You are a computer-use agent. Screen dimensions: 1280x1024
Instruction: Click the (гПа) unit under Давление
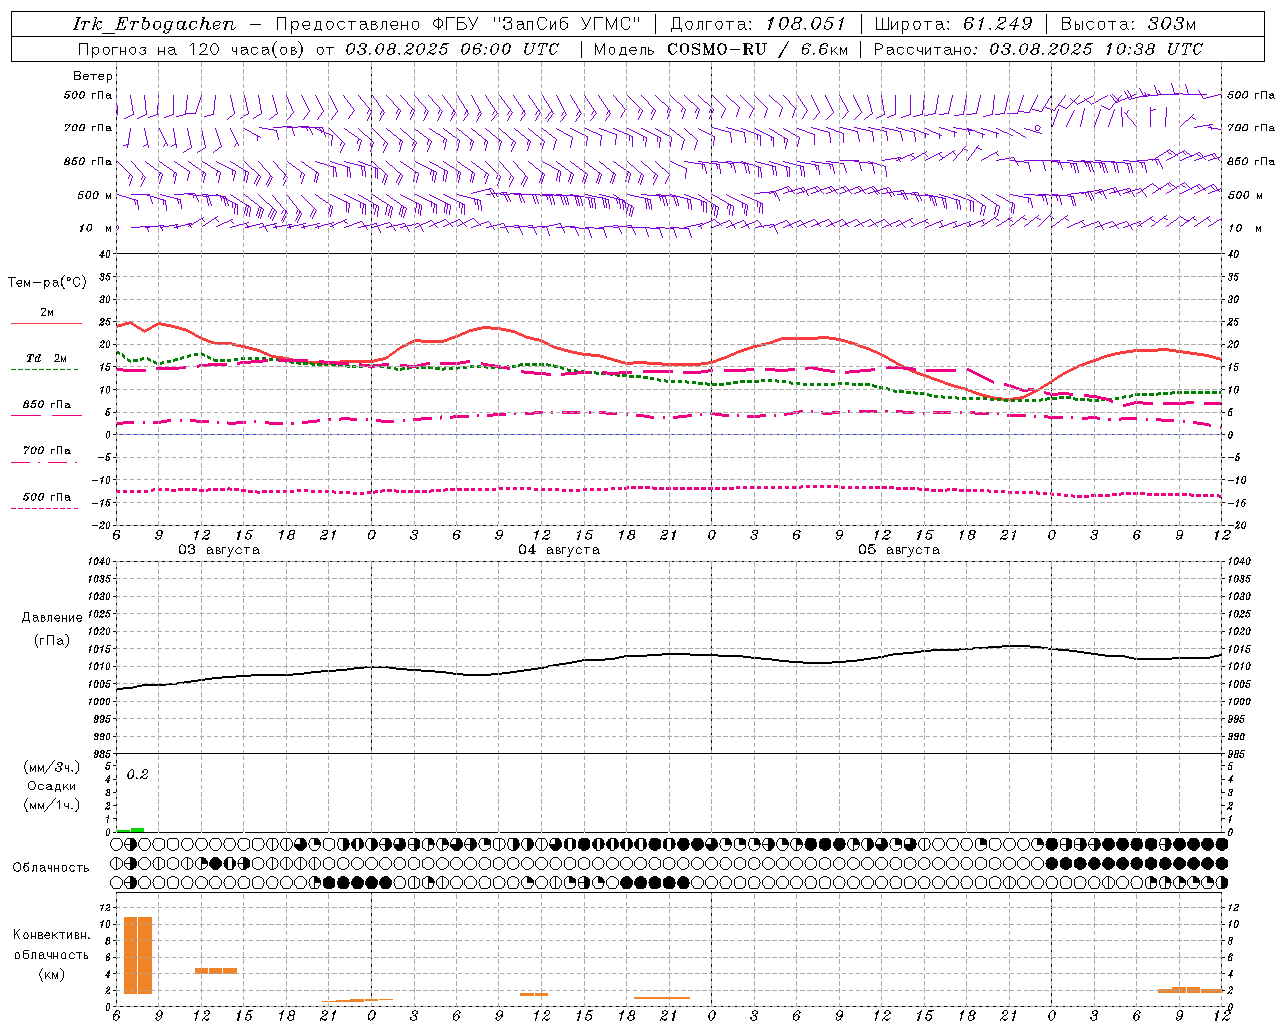coord(51,640)
